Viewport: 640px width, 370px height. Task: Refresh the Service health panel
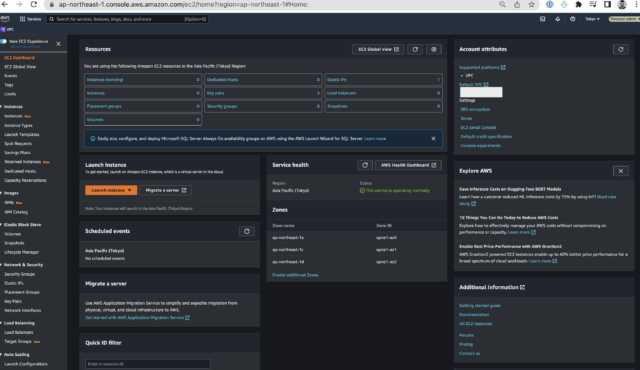point(365,165)
